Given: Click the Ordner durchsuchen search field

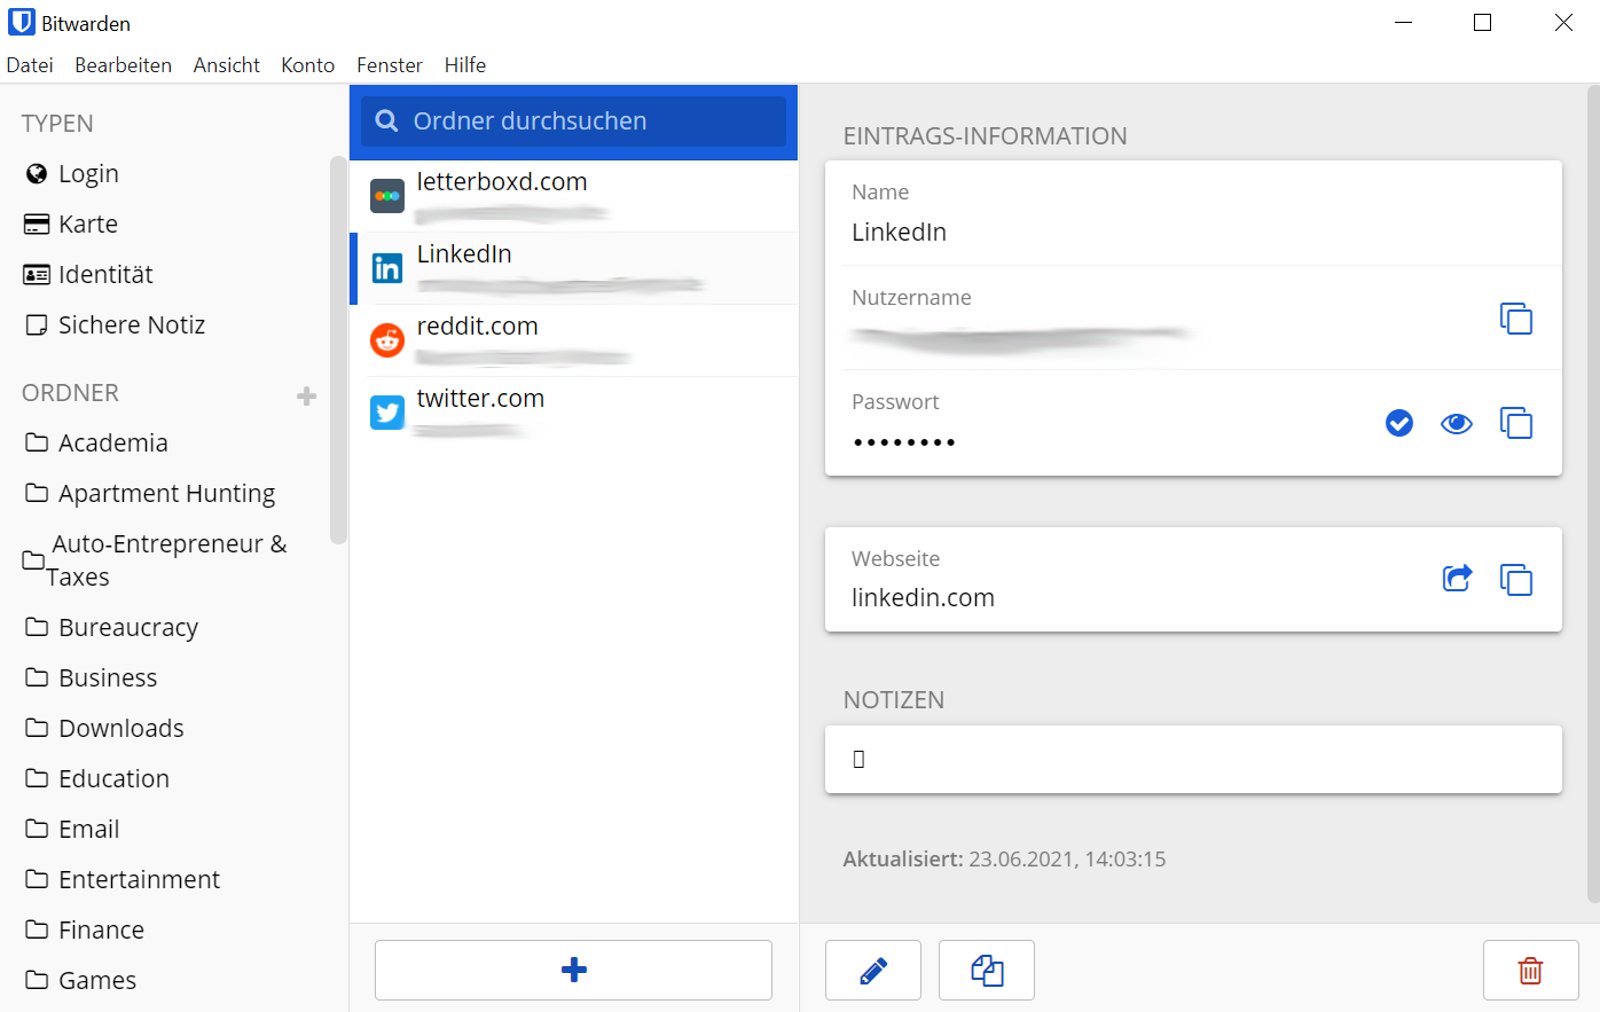Looking at the screenshot, I should coord(572,121).
